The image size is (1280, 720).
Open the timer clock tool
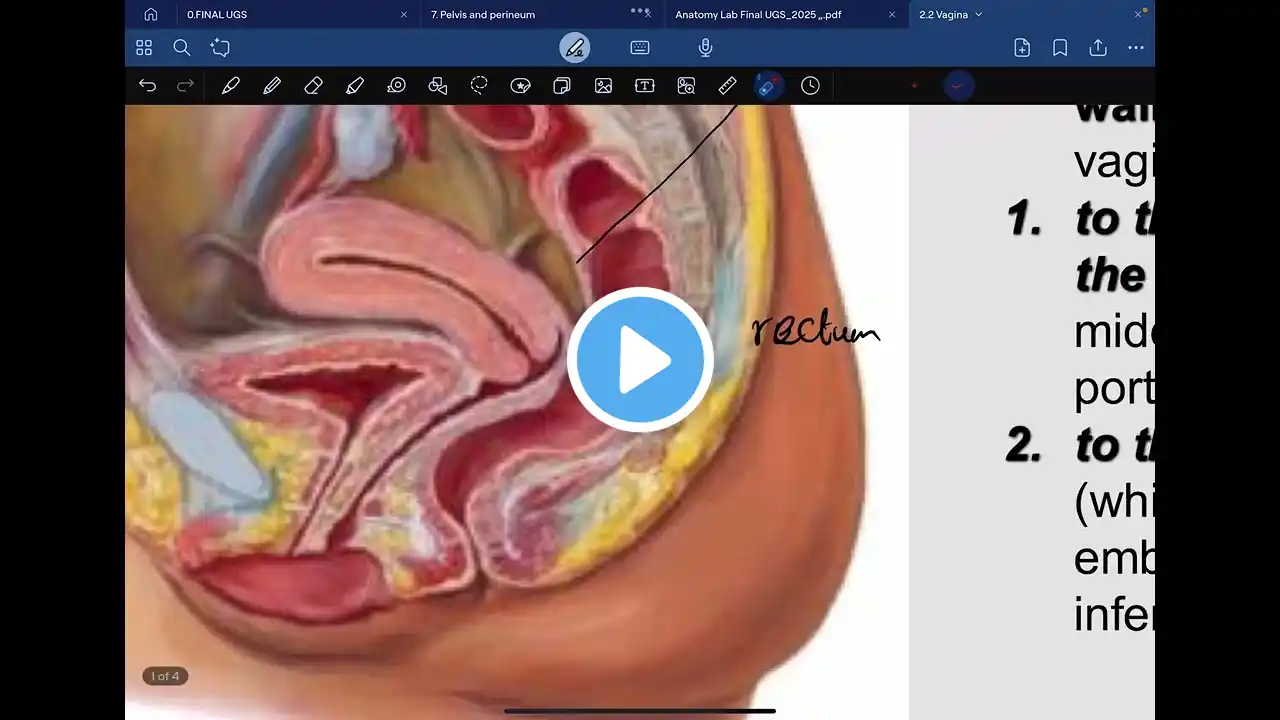coord(810,86)
